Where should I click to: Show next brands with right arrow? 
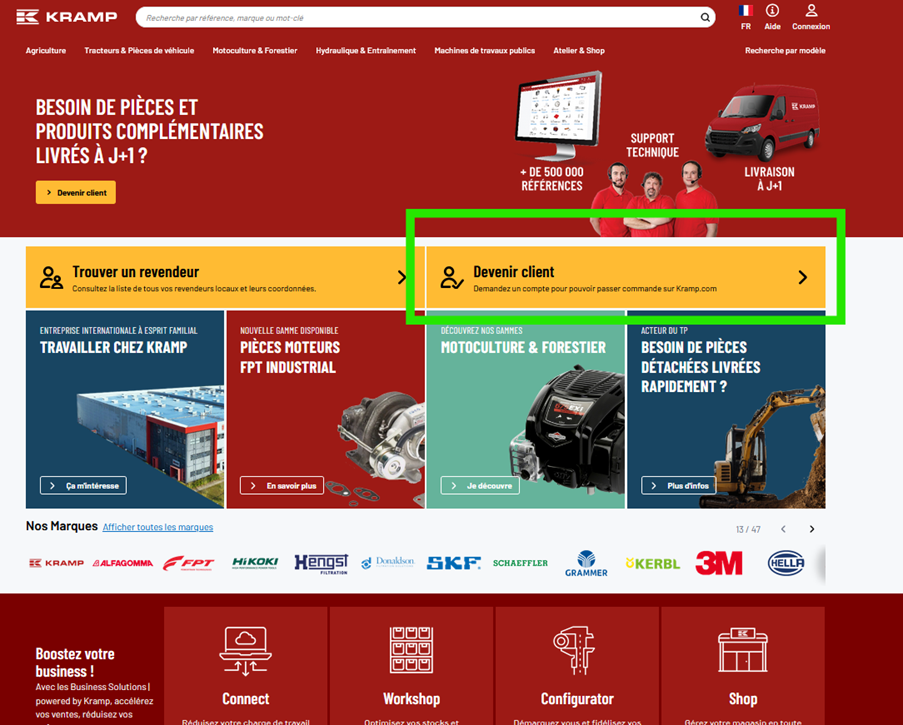pyautogui.click(x=812, y=529)
